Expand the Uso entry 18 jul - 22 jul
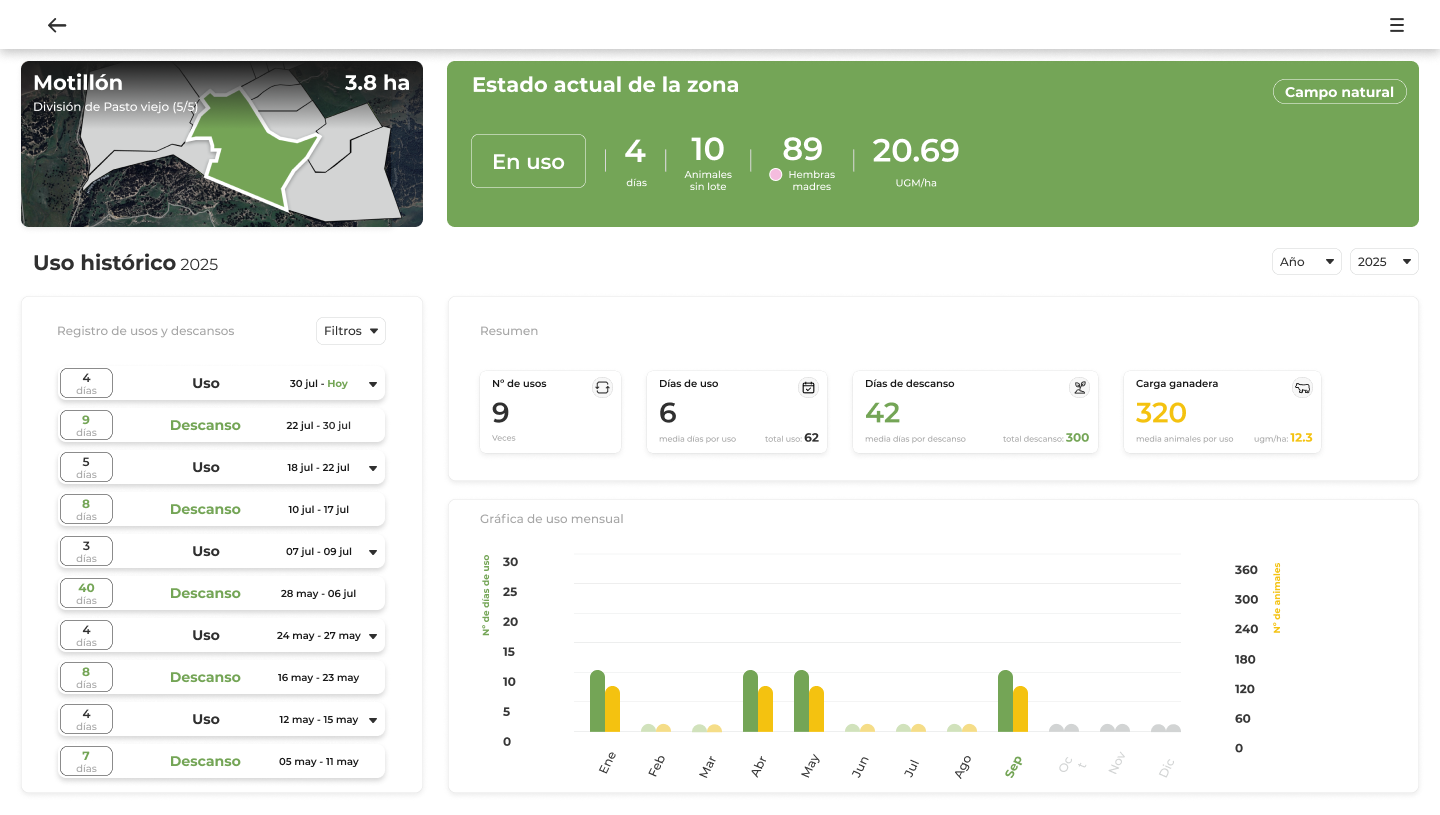Image resolution: width=1440 pixels, height=815 pixels. click(373, 468)
